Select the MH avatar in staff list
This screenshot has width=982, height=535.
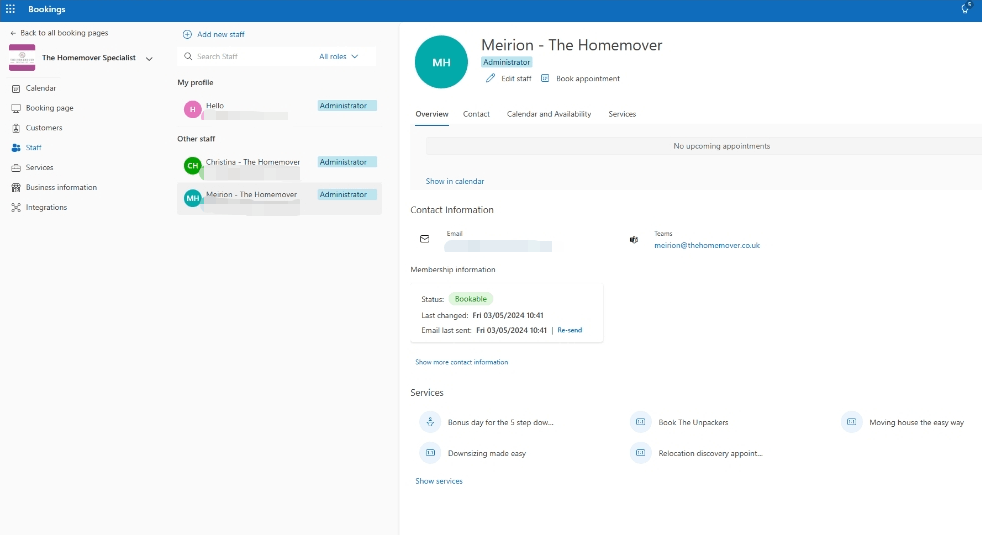pyautogui.click(x=192, y=198)
